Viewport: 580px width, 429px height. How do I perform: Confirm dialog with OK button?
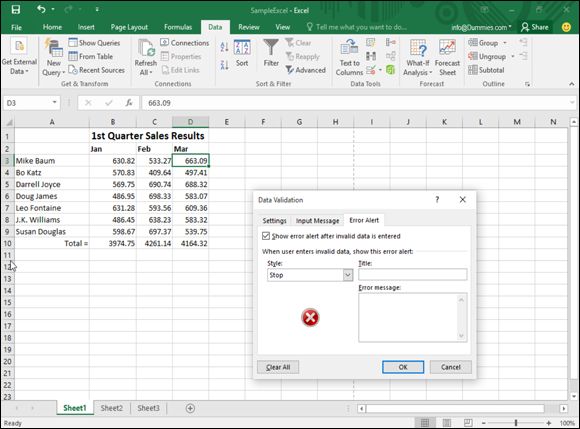[x=403, y=367]
